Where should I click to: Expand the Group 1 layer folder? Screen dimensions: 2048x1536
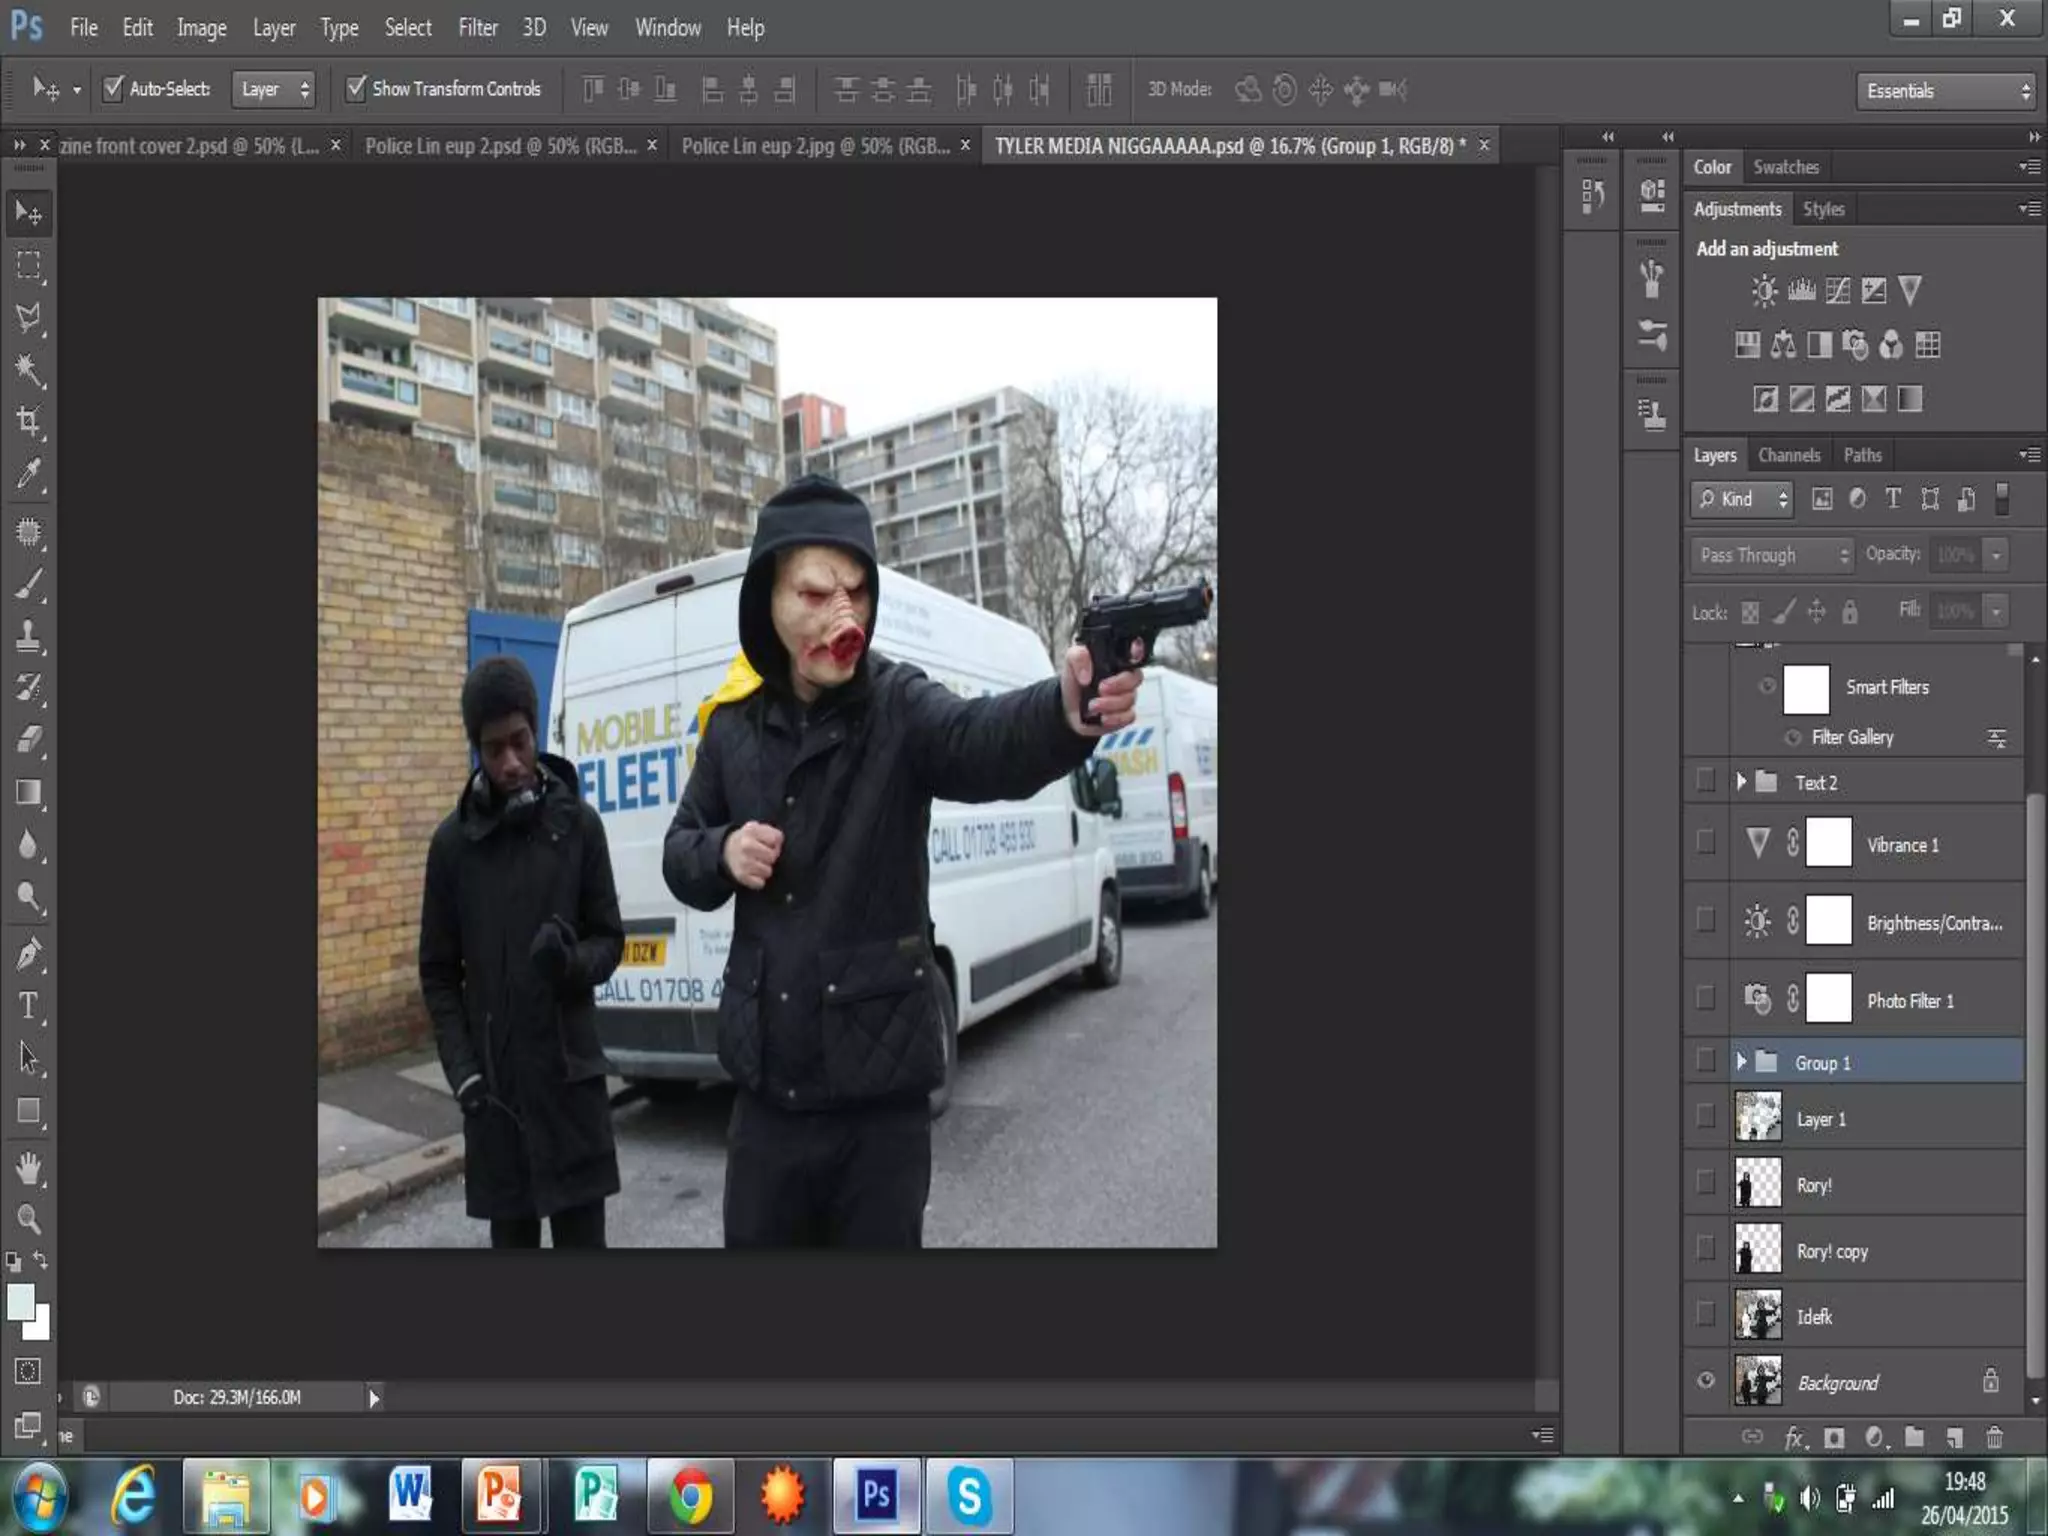(x=1741, y=1062)
